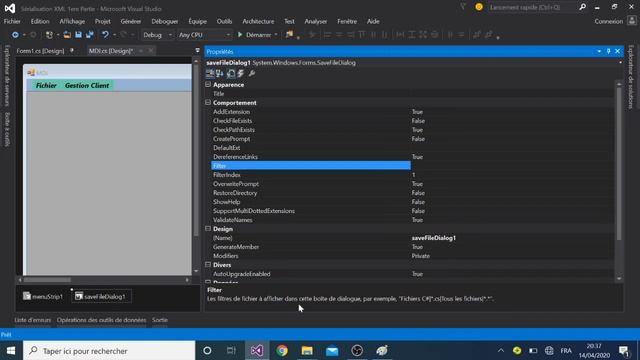This screenshot has height=360, width=640.
Task: Click the account avatar icon next to Connexion
Action: point(631,21)
